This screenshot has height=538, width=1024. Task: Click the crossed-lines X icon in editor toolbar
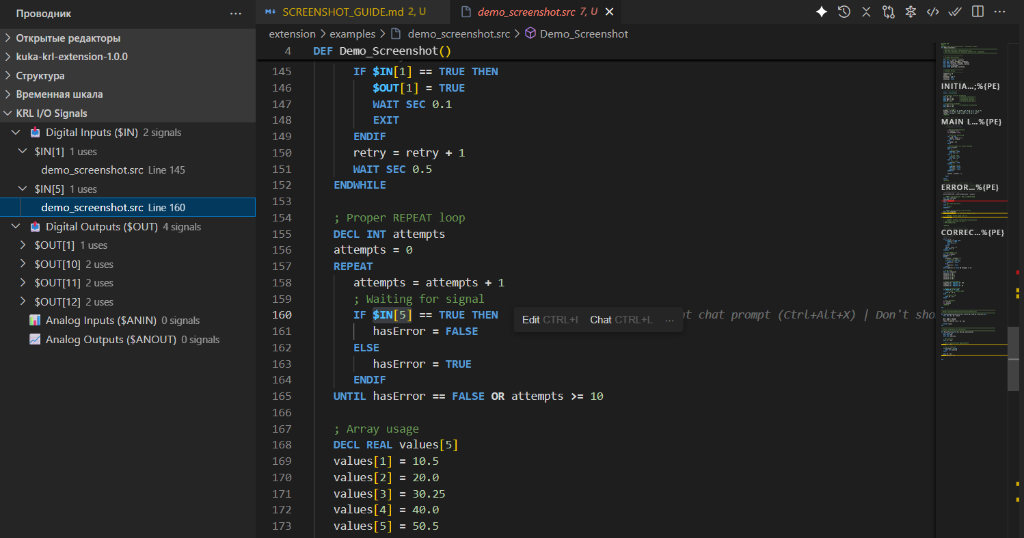pyautogui.click(x=866, y=12)
